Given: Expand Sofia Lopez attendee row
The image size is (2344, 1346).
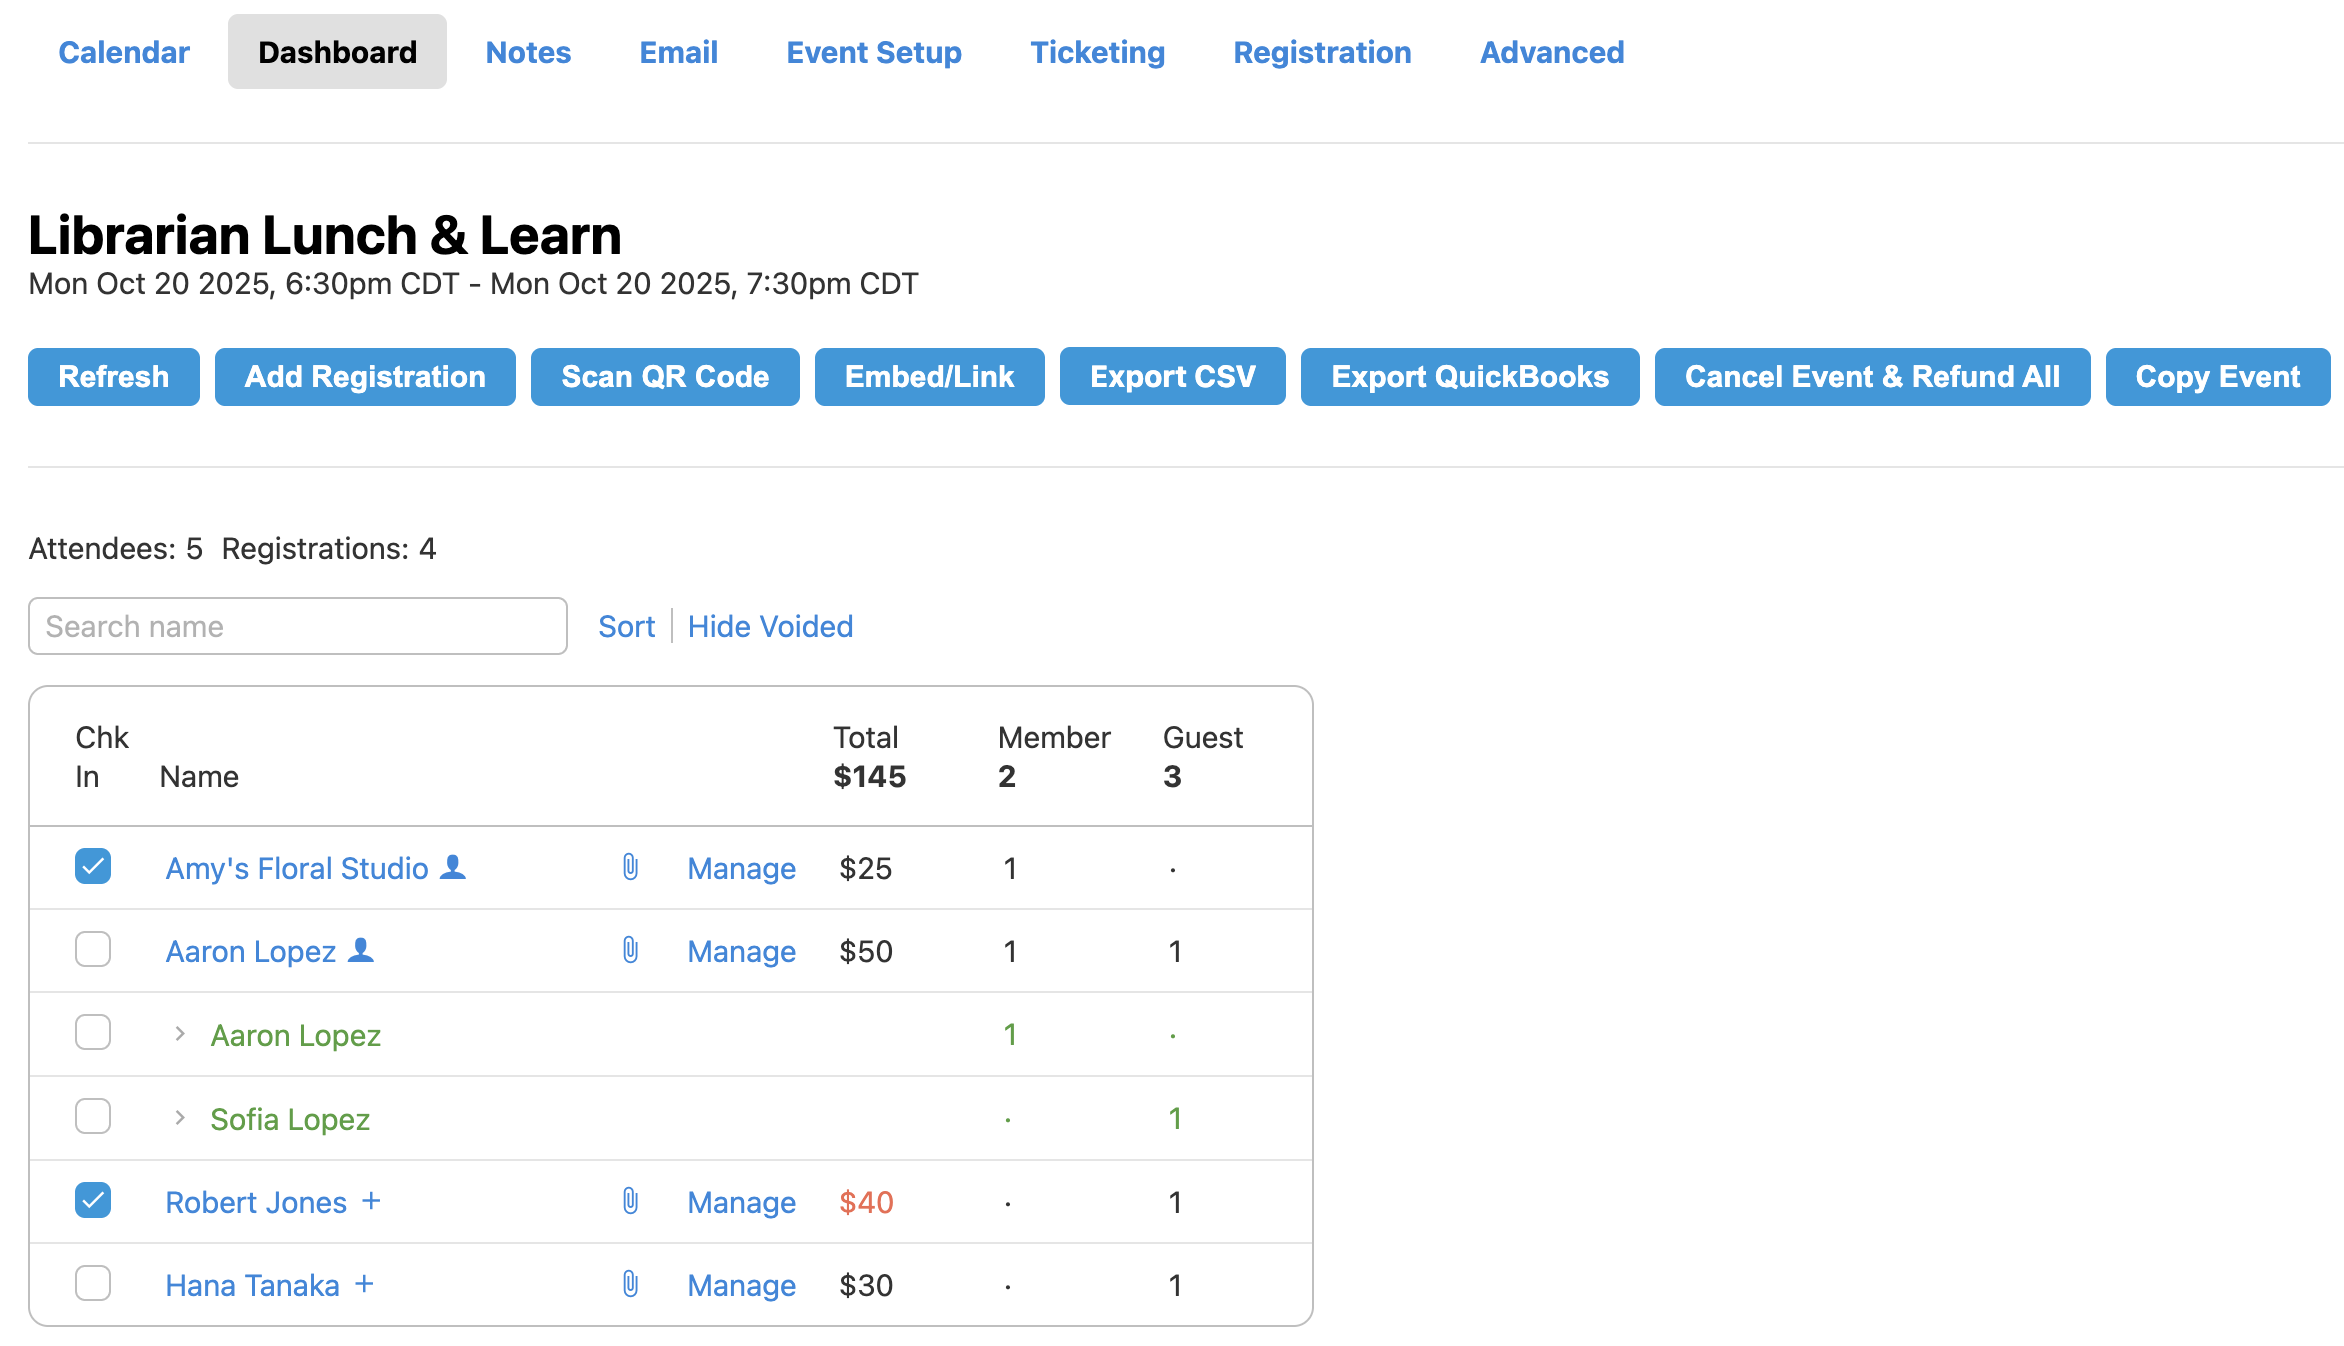Looking at the screenshot, I should (180, 1118).
